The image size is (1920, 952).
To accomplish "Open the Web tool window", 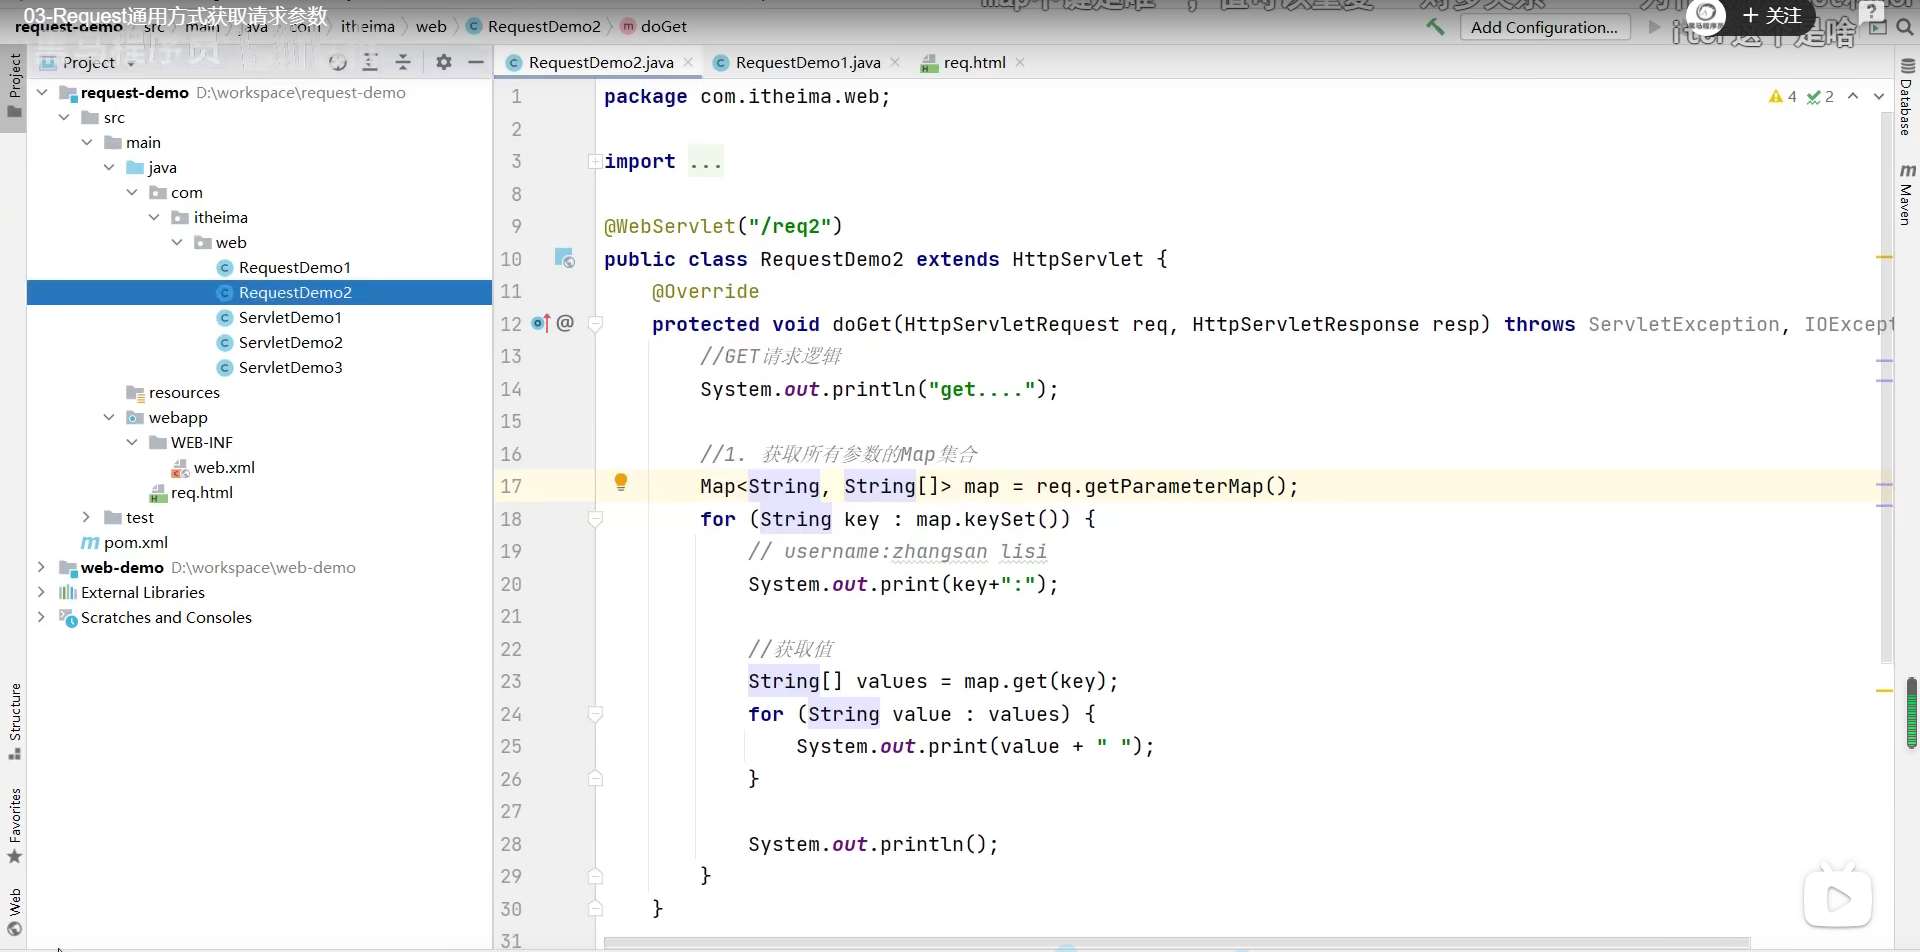I will coord(15,911).
